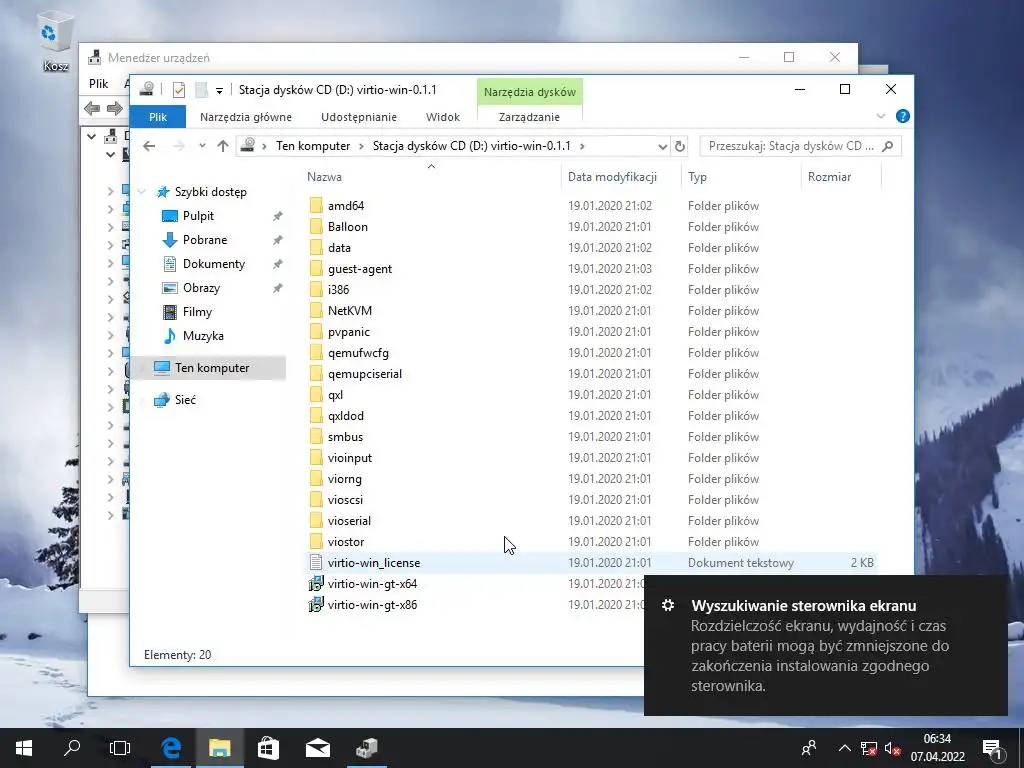Open Microsoft Store from taskbar
The image size is (1024, 768).
pyautogui.click(x=268, y=748)
